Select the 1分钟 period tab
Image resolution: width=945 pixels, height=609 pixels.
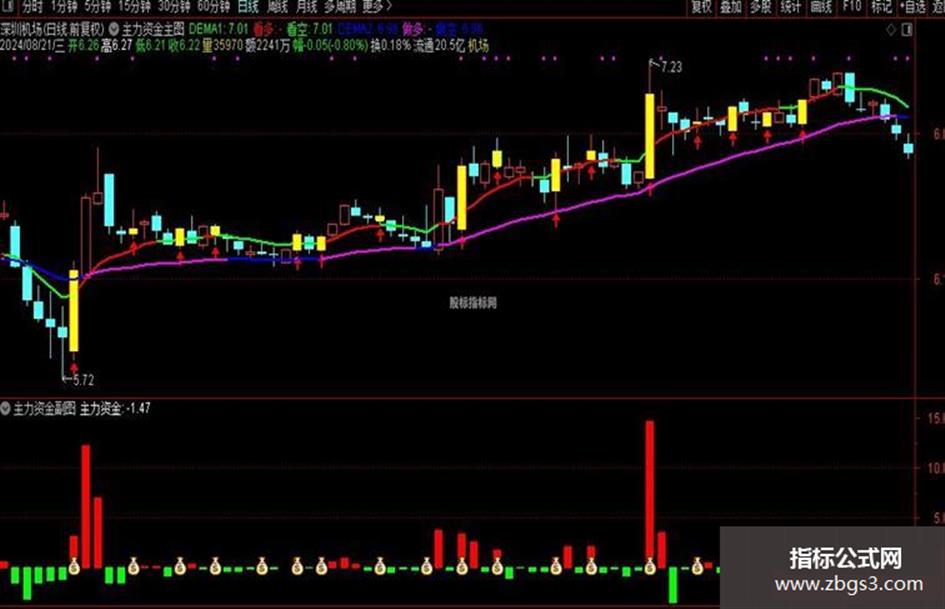click(x=64, y=7)
